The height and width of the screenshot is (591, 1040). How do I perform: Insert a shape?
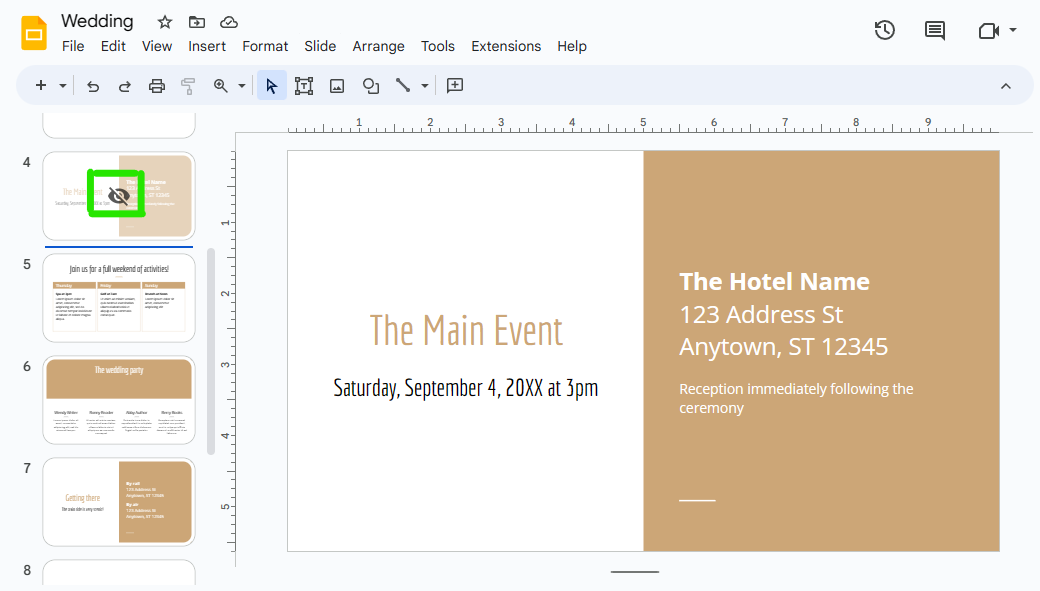371,86
